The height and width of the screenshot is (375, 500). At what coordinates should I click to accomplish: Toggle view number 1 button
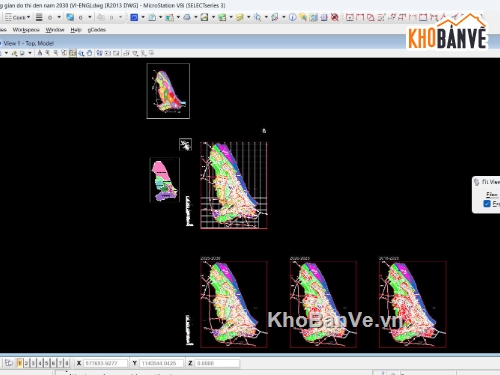tap(20, 363)
